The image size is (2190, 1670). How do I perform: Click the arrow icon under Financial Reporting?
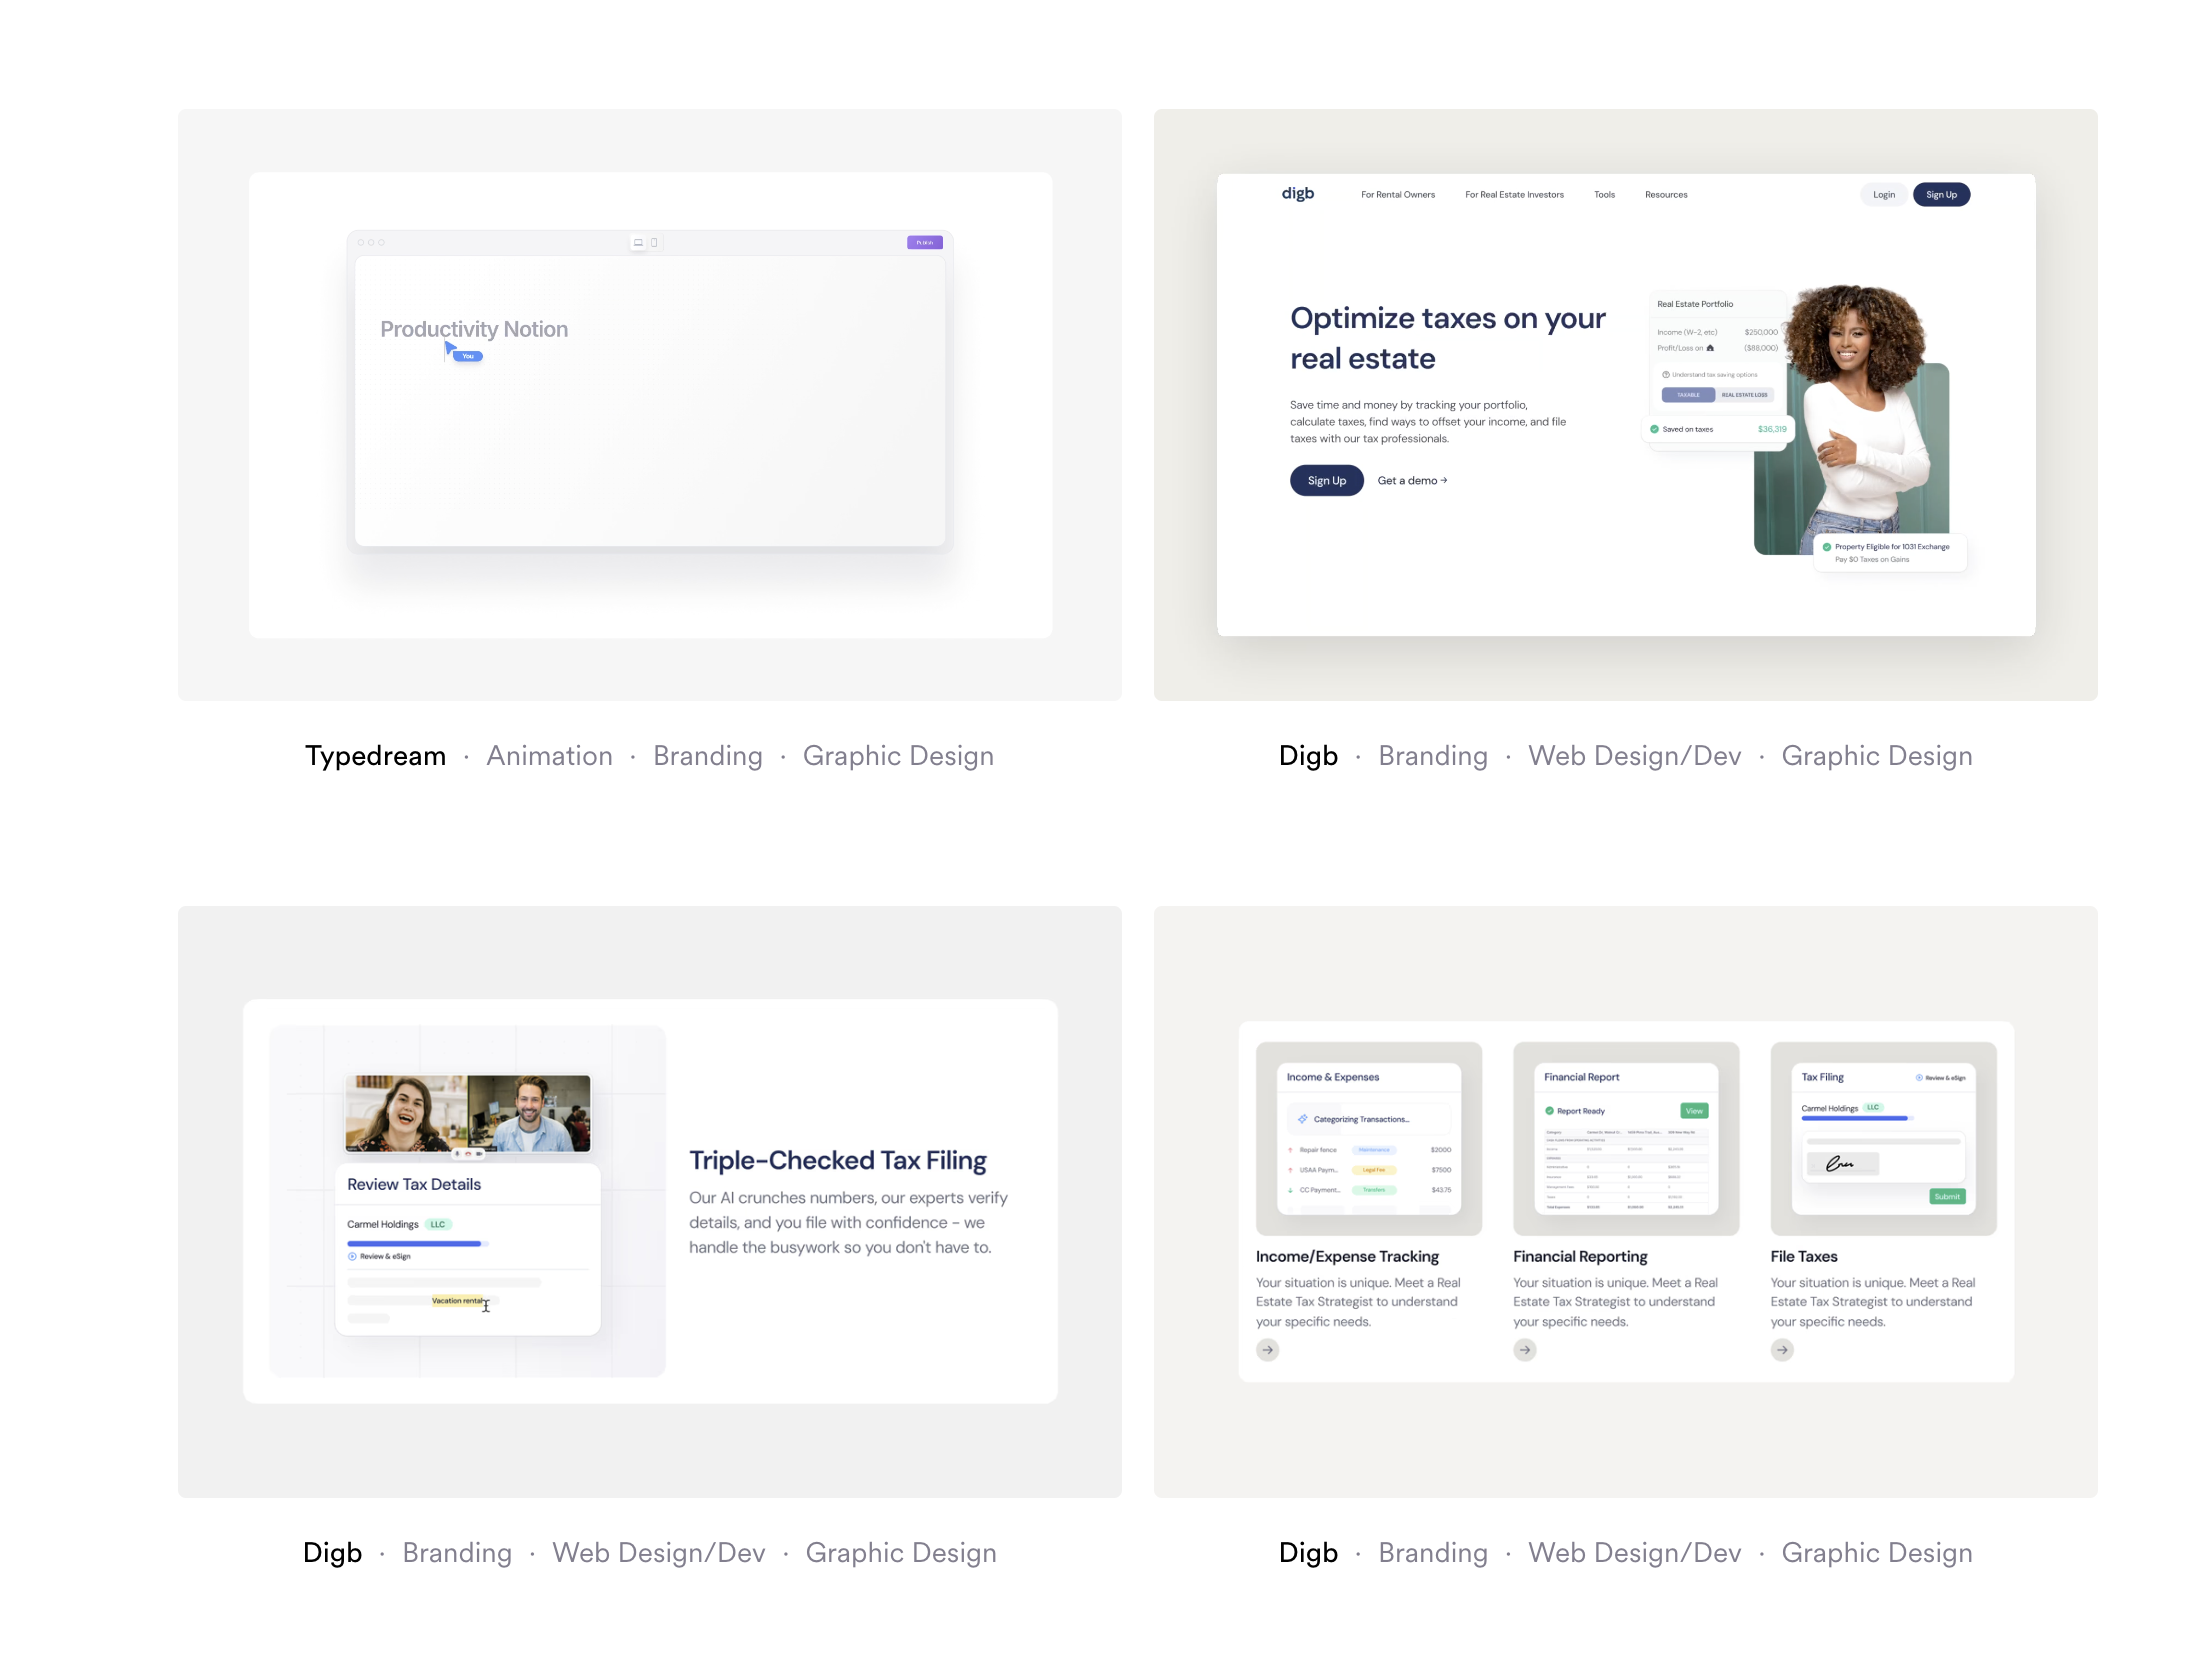(1524, 1350)
